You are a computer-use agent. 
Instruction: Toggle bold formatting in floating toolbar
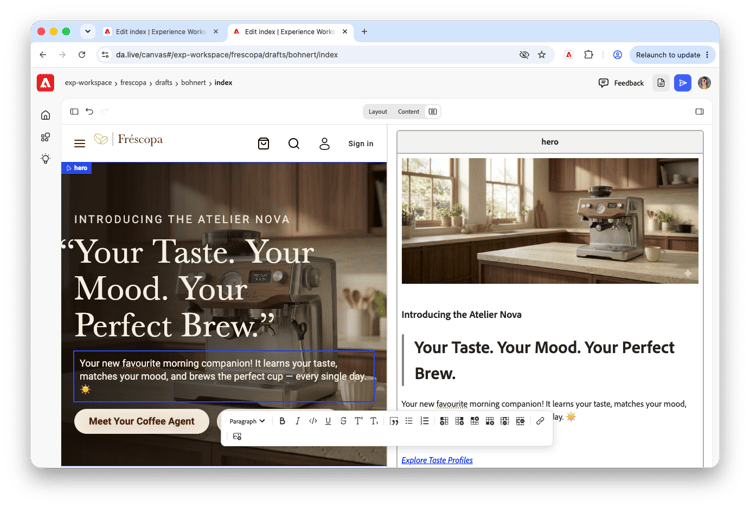[x=282, y=421]
